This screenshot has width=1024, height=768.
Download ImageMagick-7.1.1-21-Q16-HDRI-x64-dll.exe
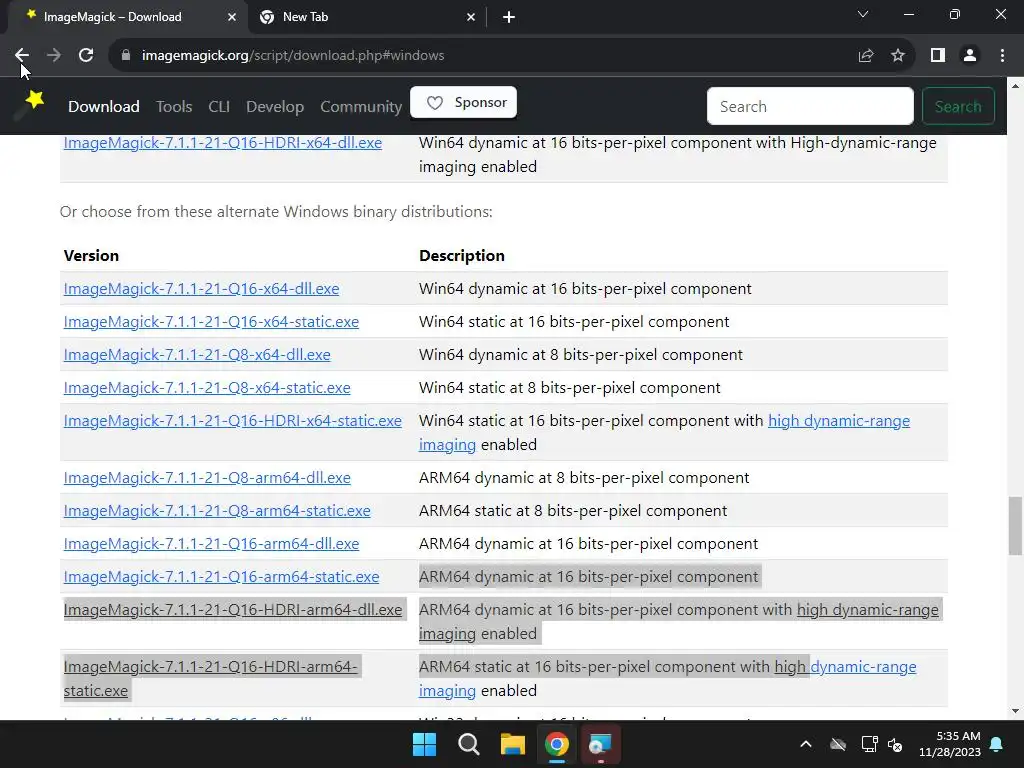(x=223, y=143)
